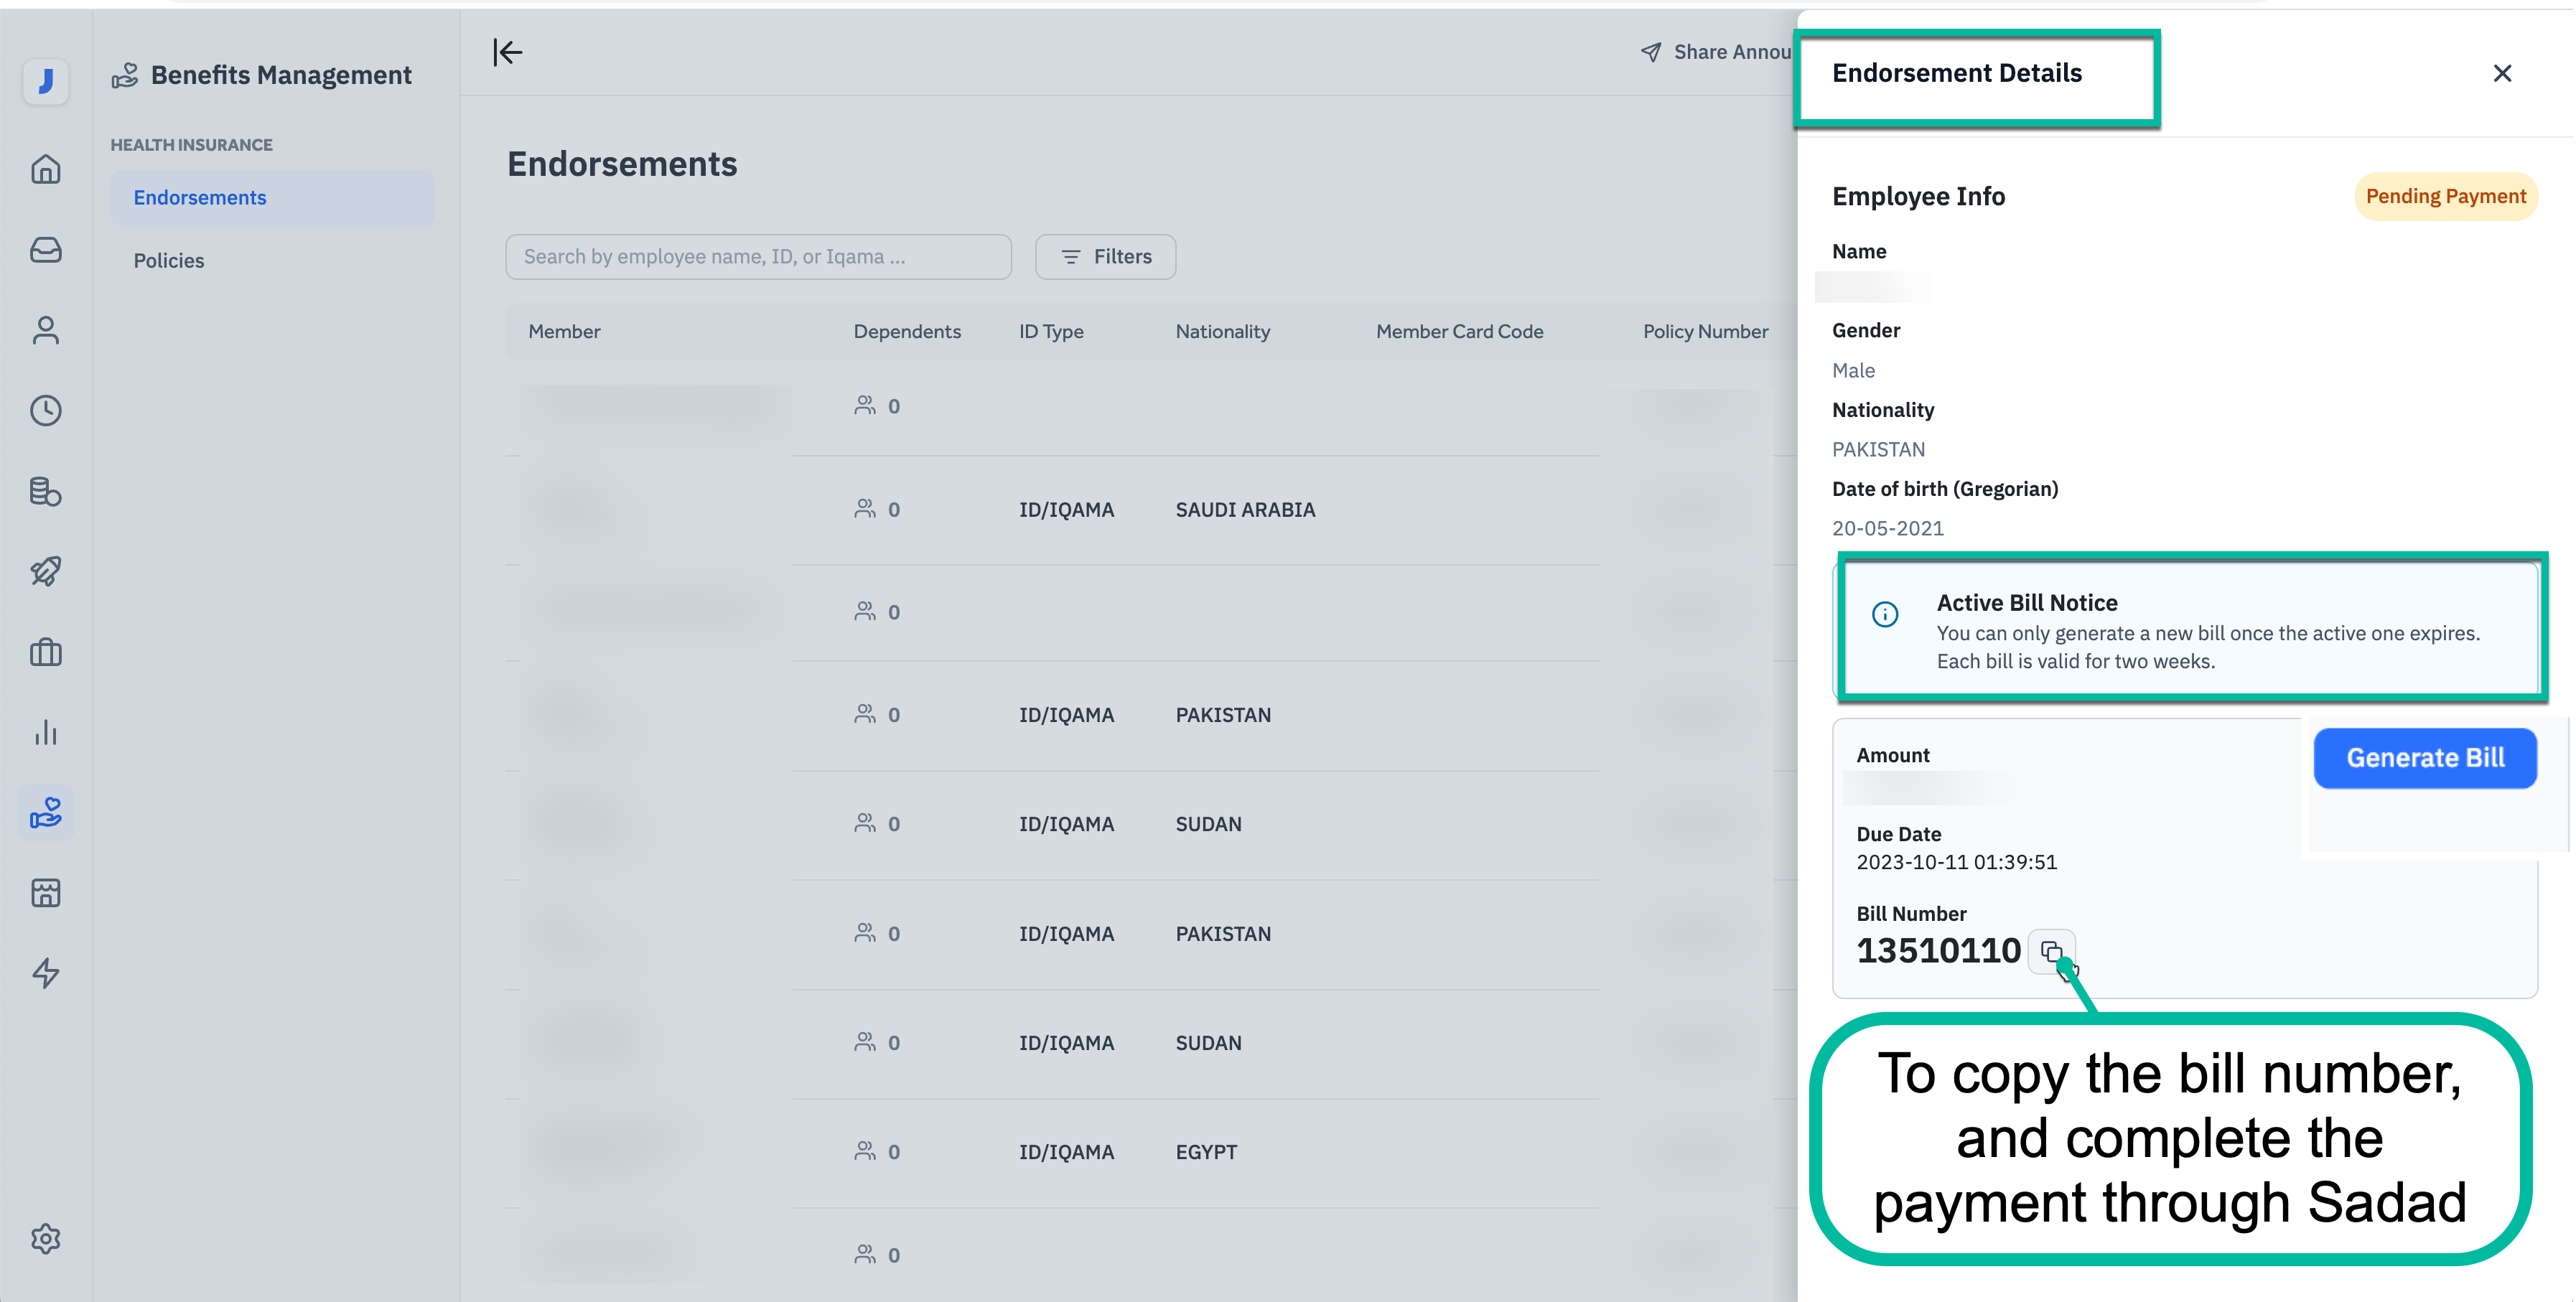Select Endorsements menu item
The width and height of the screenshot is (2576, 1302).
(200, 198)
